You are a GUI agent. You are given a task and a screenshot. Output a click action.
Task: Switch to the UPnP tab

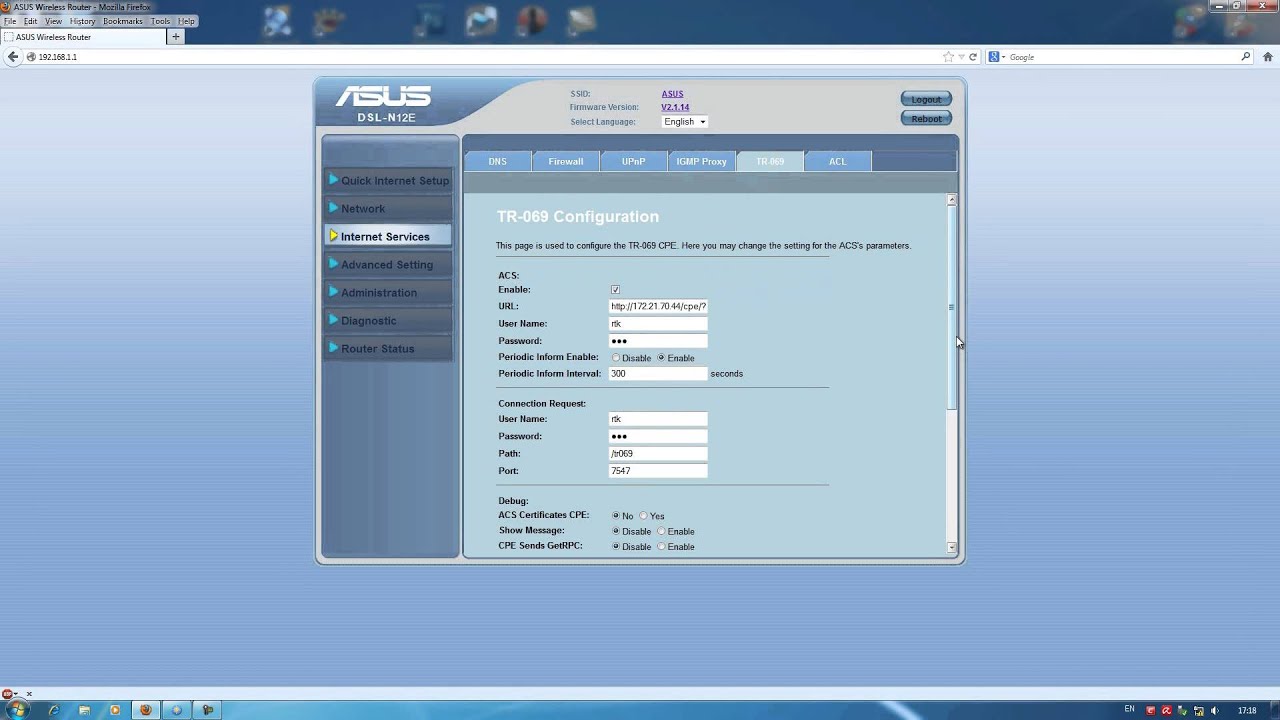pyautogui.click(x=633, y=161)
